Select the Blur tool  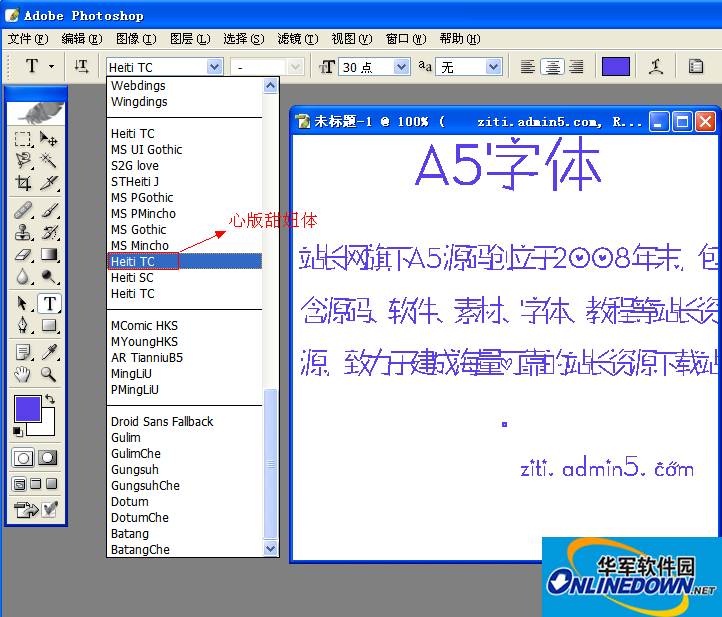click(x=22, y=276)
